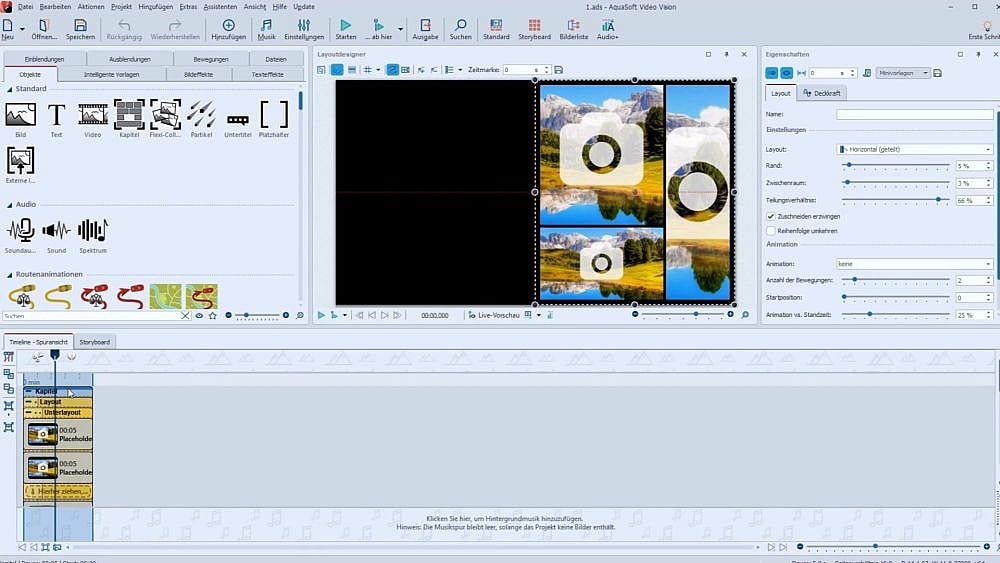Enable Reihenfolge umkehren checkbox

click(771, 231)
